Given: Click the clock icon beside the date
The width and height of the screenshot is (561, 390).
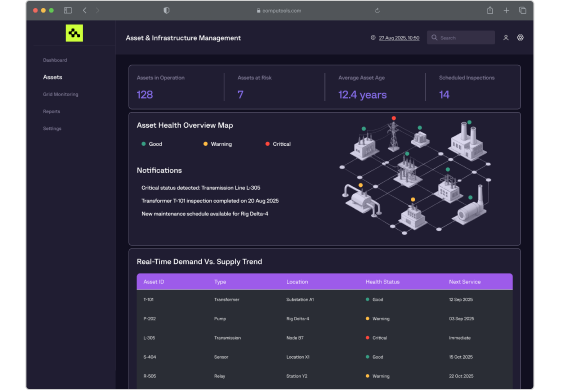Looking at the screenshot, I should [373, 38].
